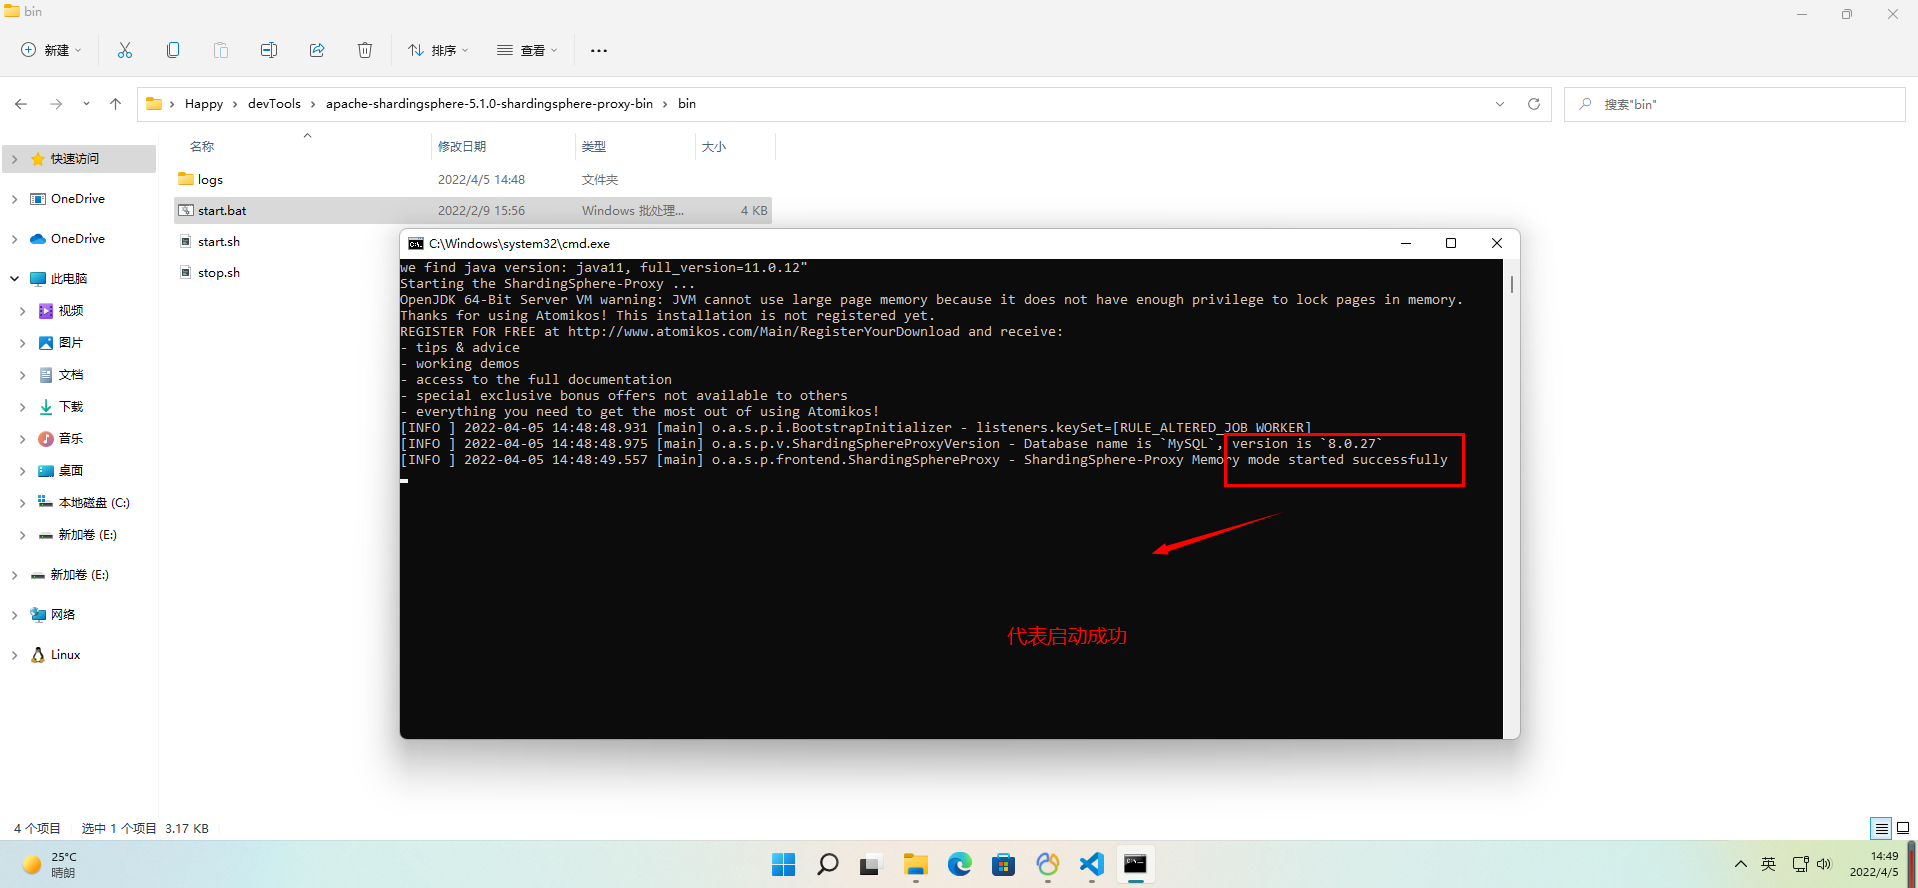Click the cmd.exe window title bar icon

416,244
